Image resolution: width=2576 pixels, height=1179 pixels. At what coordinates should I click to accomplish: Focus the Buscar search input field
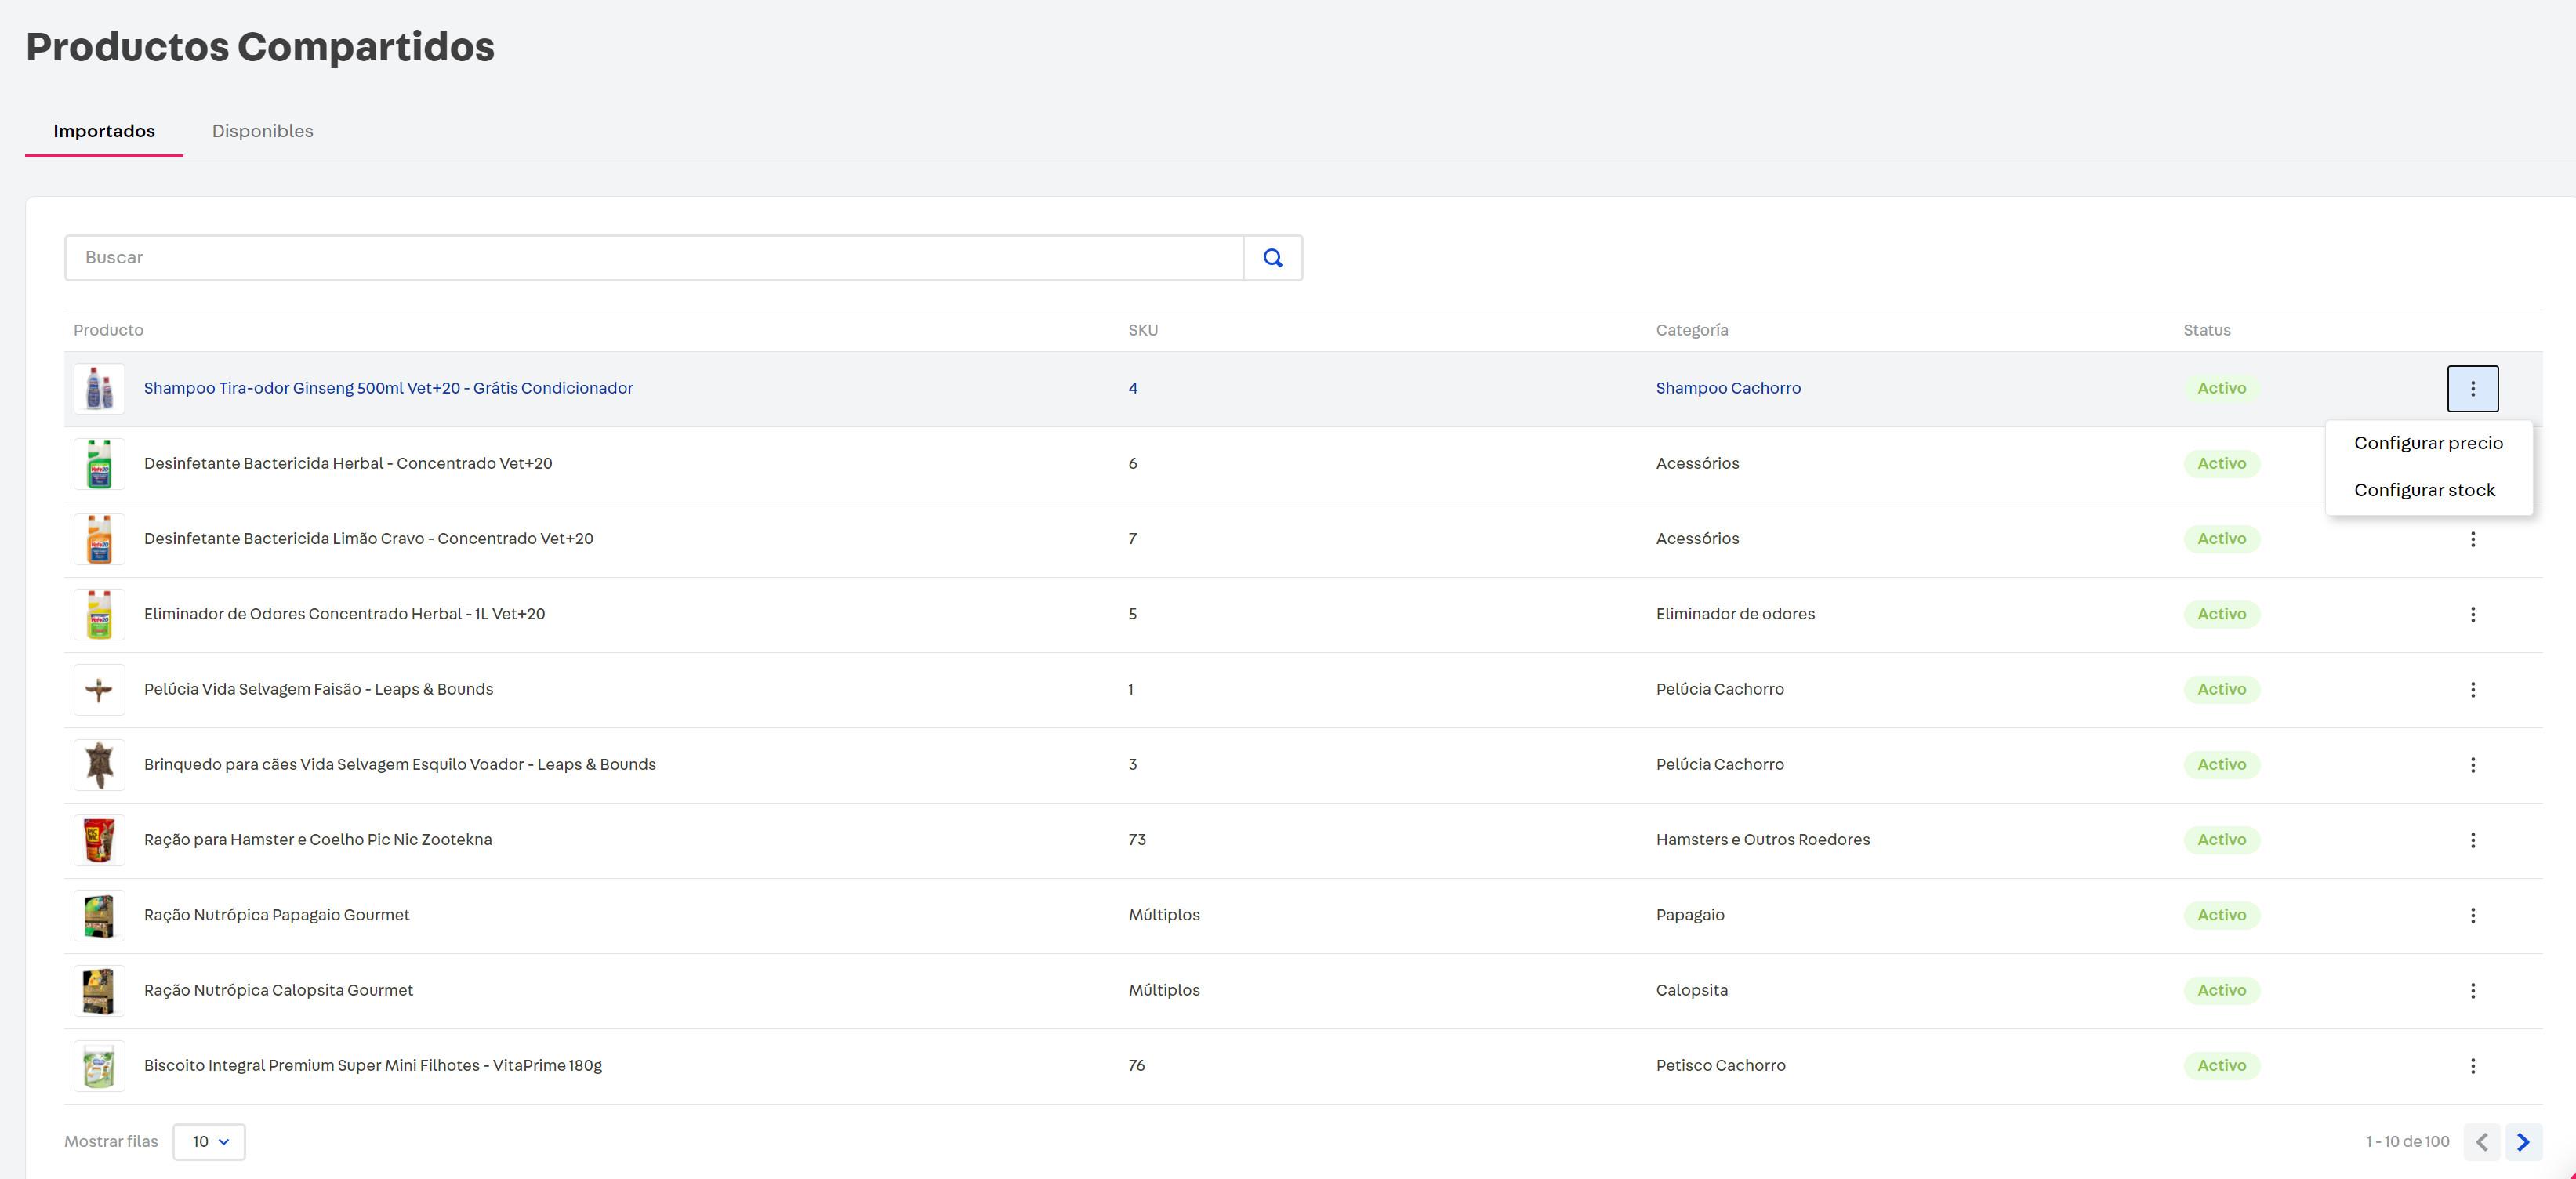[654, 258]
